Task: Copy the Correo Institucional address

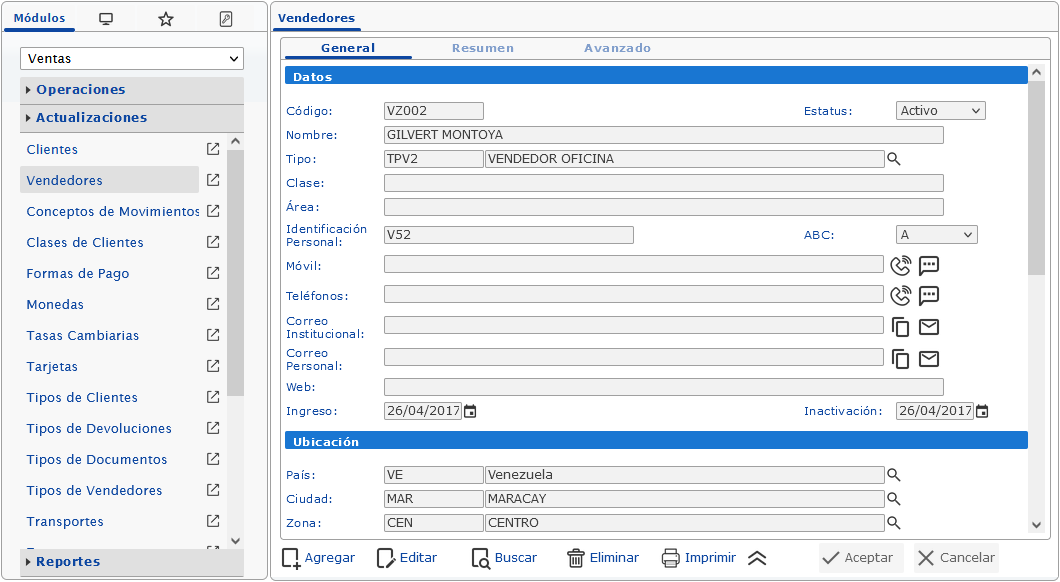Action: point(900,327)
